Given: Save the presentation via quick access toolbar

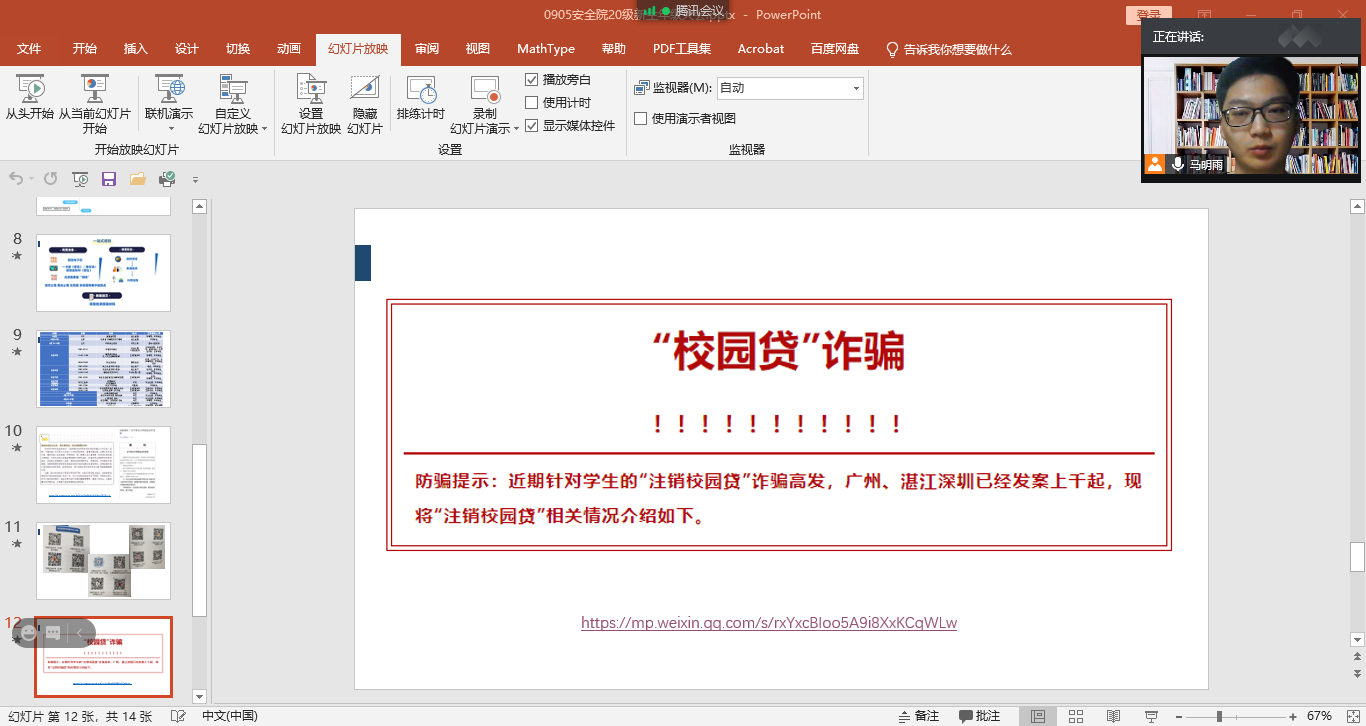Looking at the screenshot, I should [x=108, y=178].
